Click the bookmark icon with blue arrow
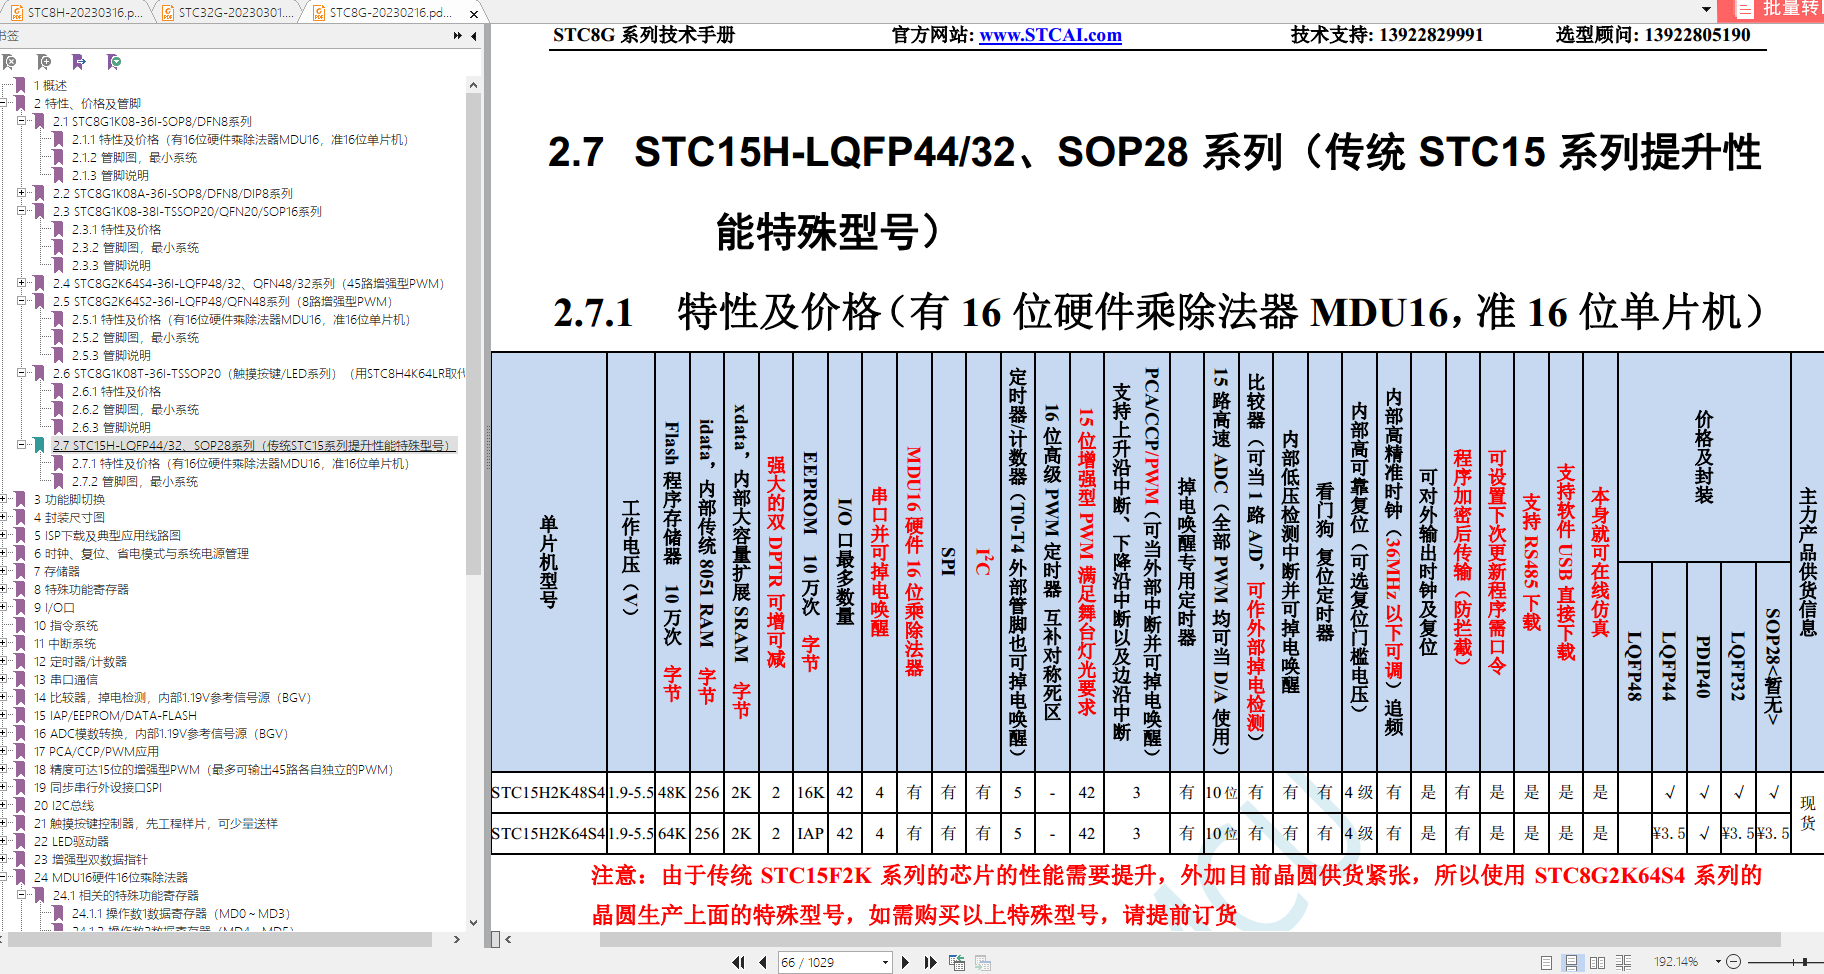Image resolution: width=1824 pixels, height=974 pixels. [x=79, y=62]
